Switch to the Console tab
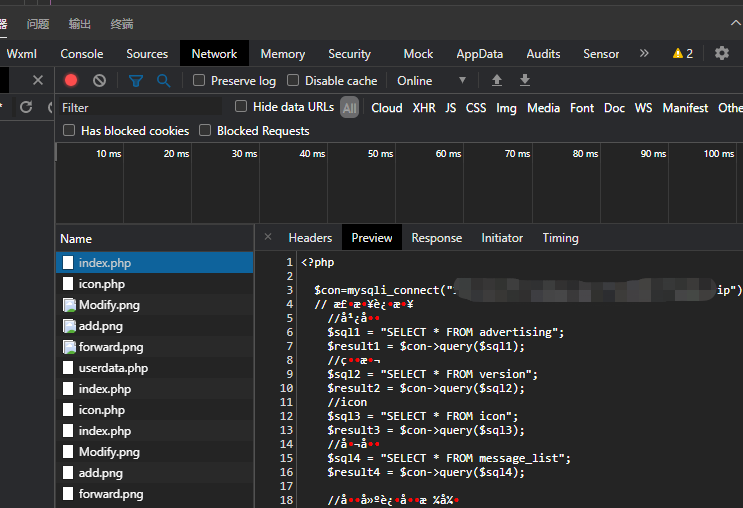Screen dimensions: 743x508 (82, 54)
